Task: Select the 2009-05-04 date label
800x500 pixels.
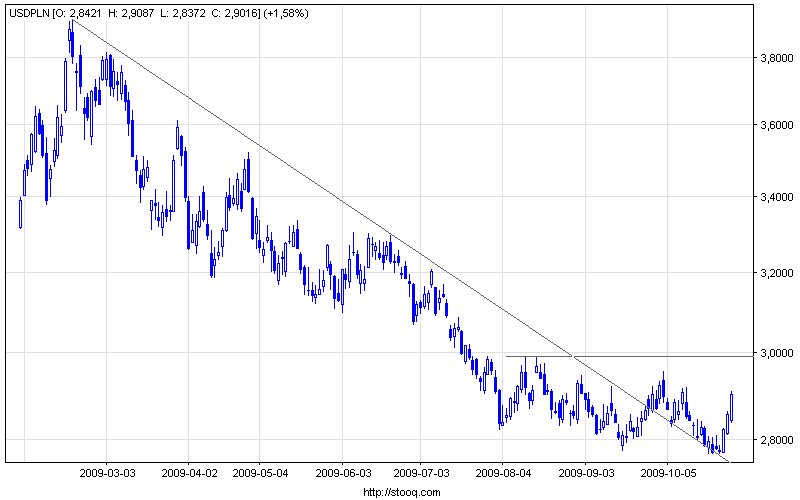Action: [x=260, y=473]
